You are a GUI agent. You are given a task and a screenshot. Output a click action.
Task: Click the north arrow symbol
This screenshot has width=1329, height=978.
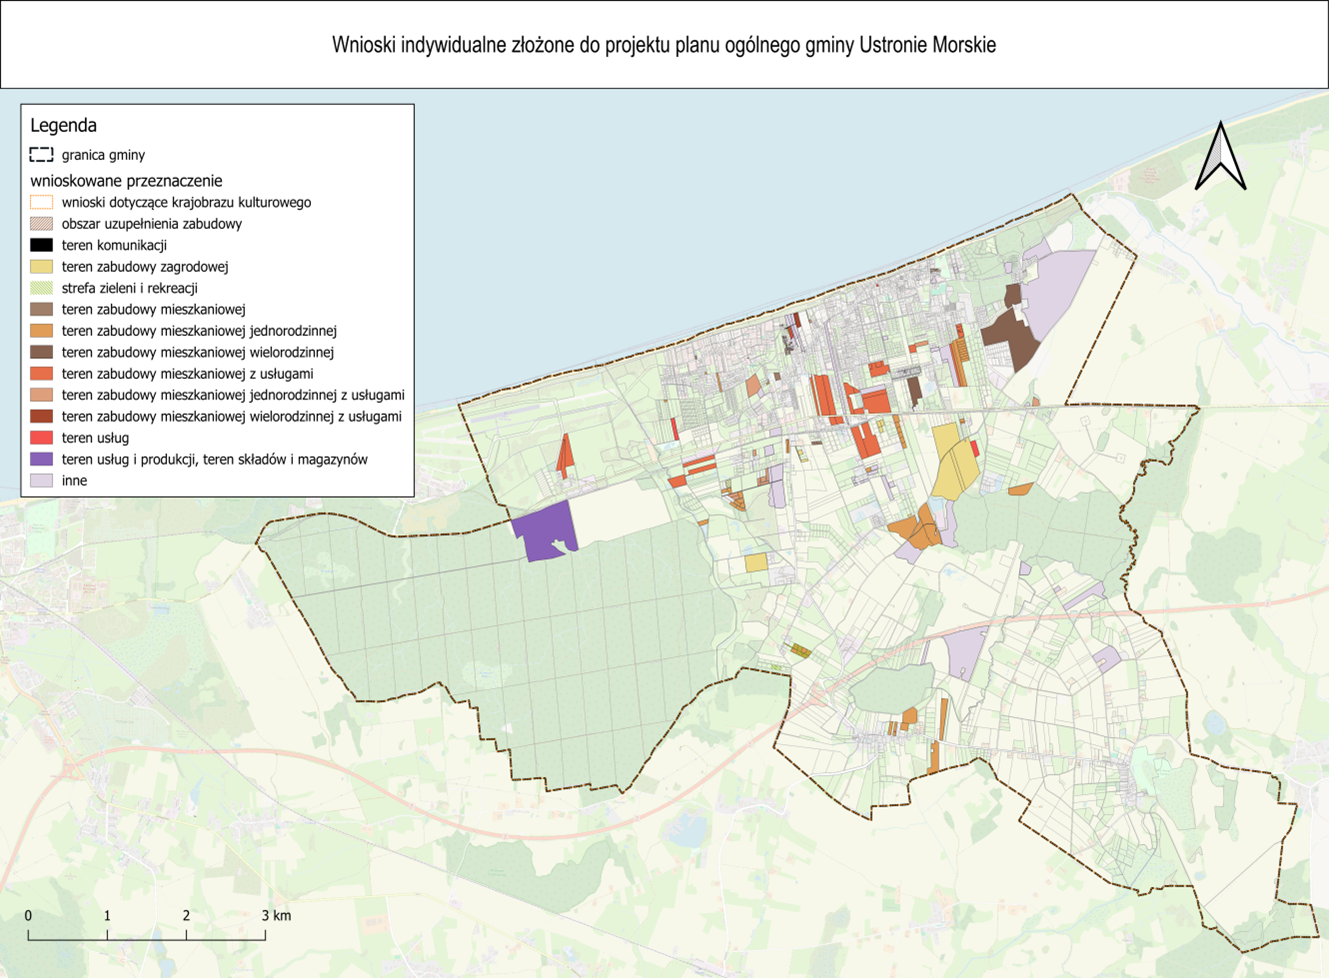tap(1220, 155)
